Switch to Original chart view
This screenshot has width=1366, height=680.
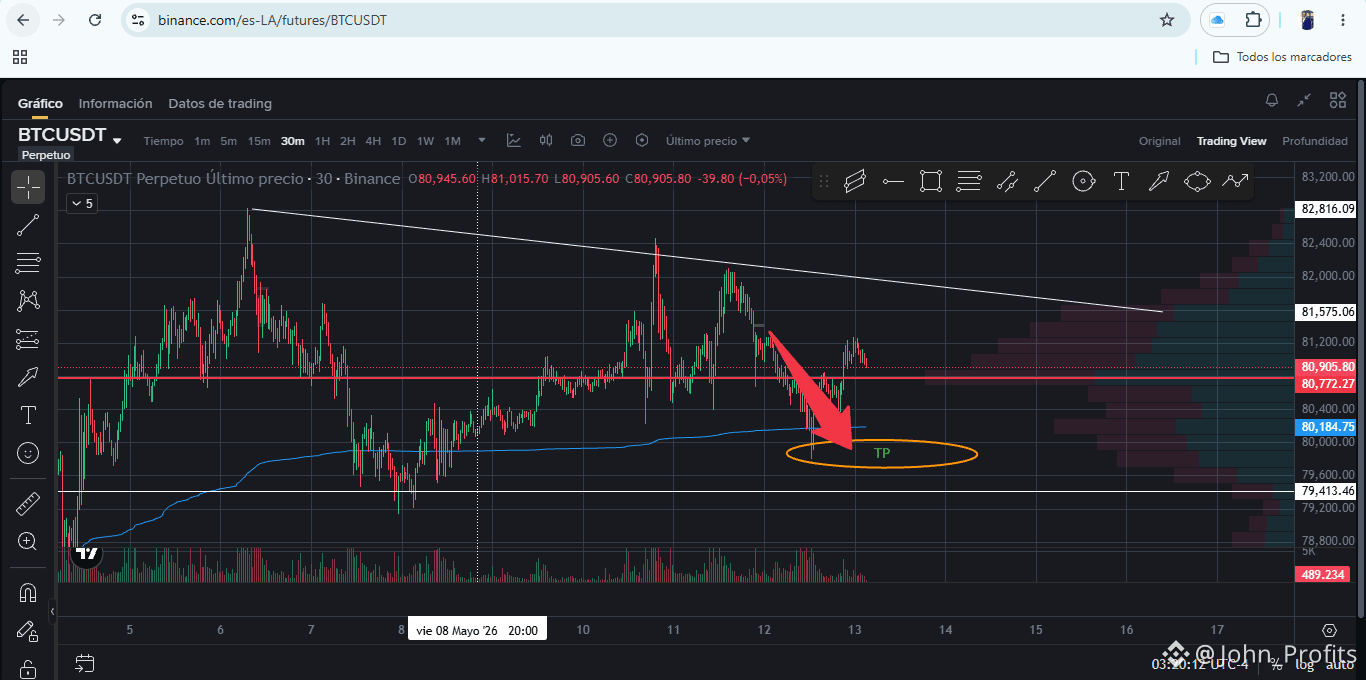pyautogui.click(x=1160, y=141)
